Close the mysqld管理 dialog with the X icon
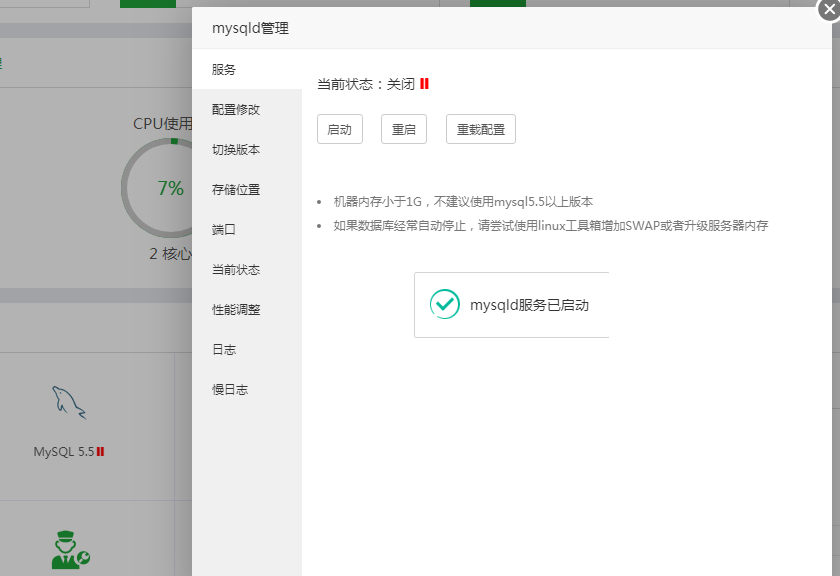The height and width of the screenshot is (576, 840). 829,10
